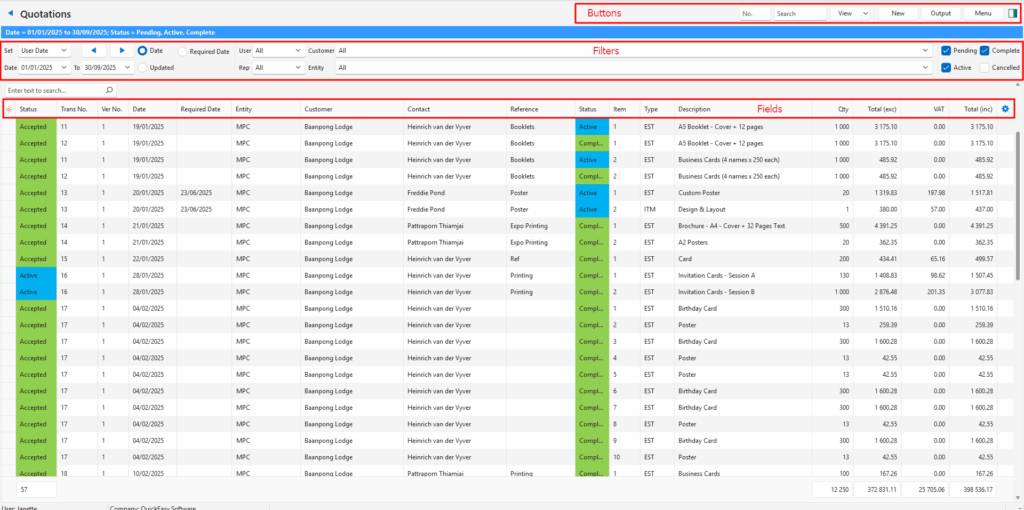Toggle the side panel layout icon
This screenshot has height=510, width=1024.
click(x=1012, y=14)
